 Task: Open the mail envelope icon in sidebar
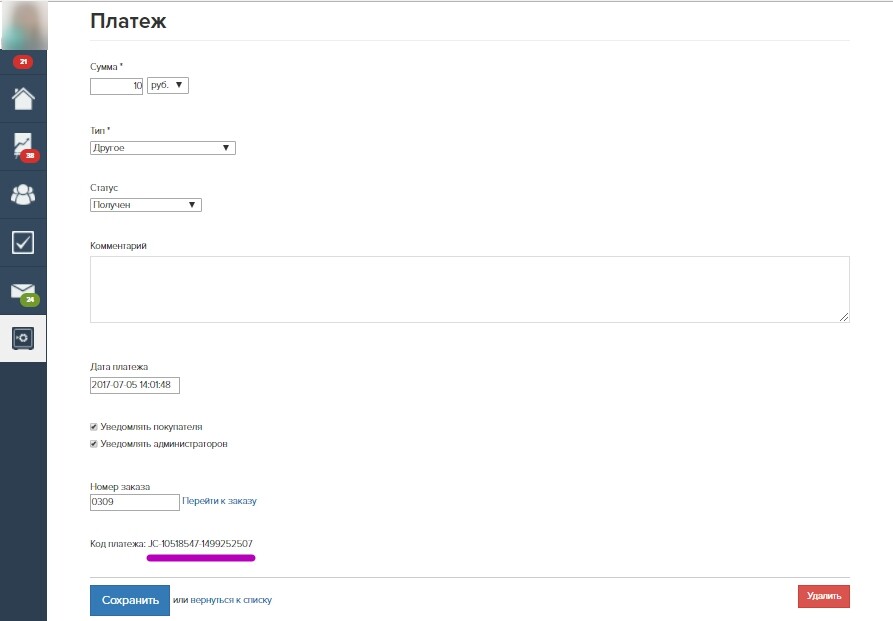click(23, 292)
